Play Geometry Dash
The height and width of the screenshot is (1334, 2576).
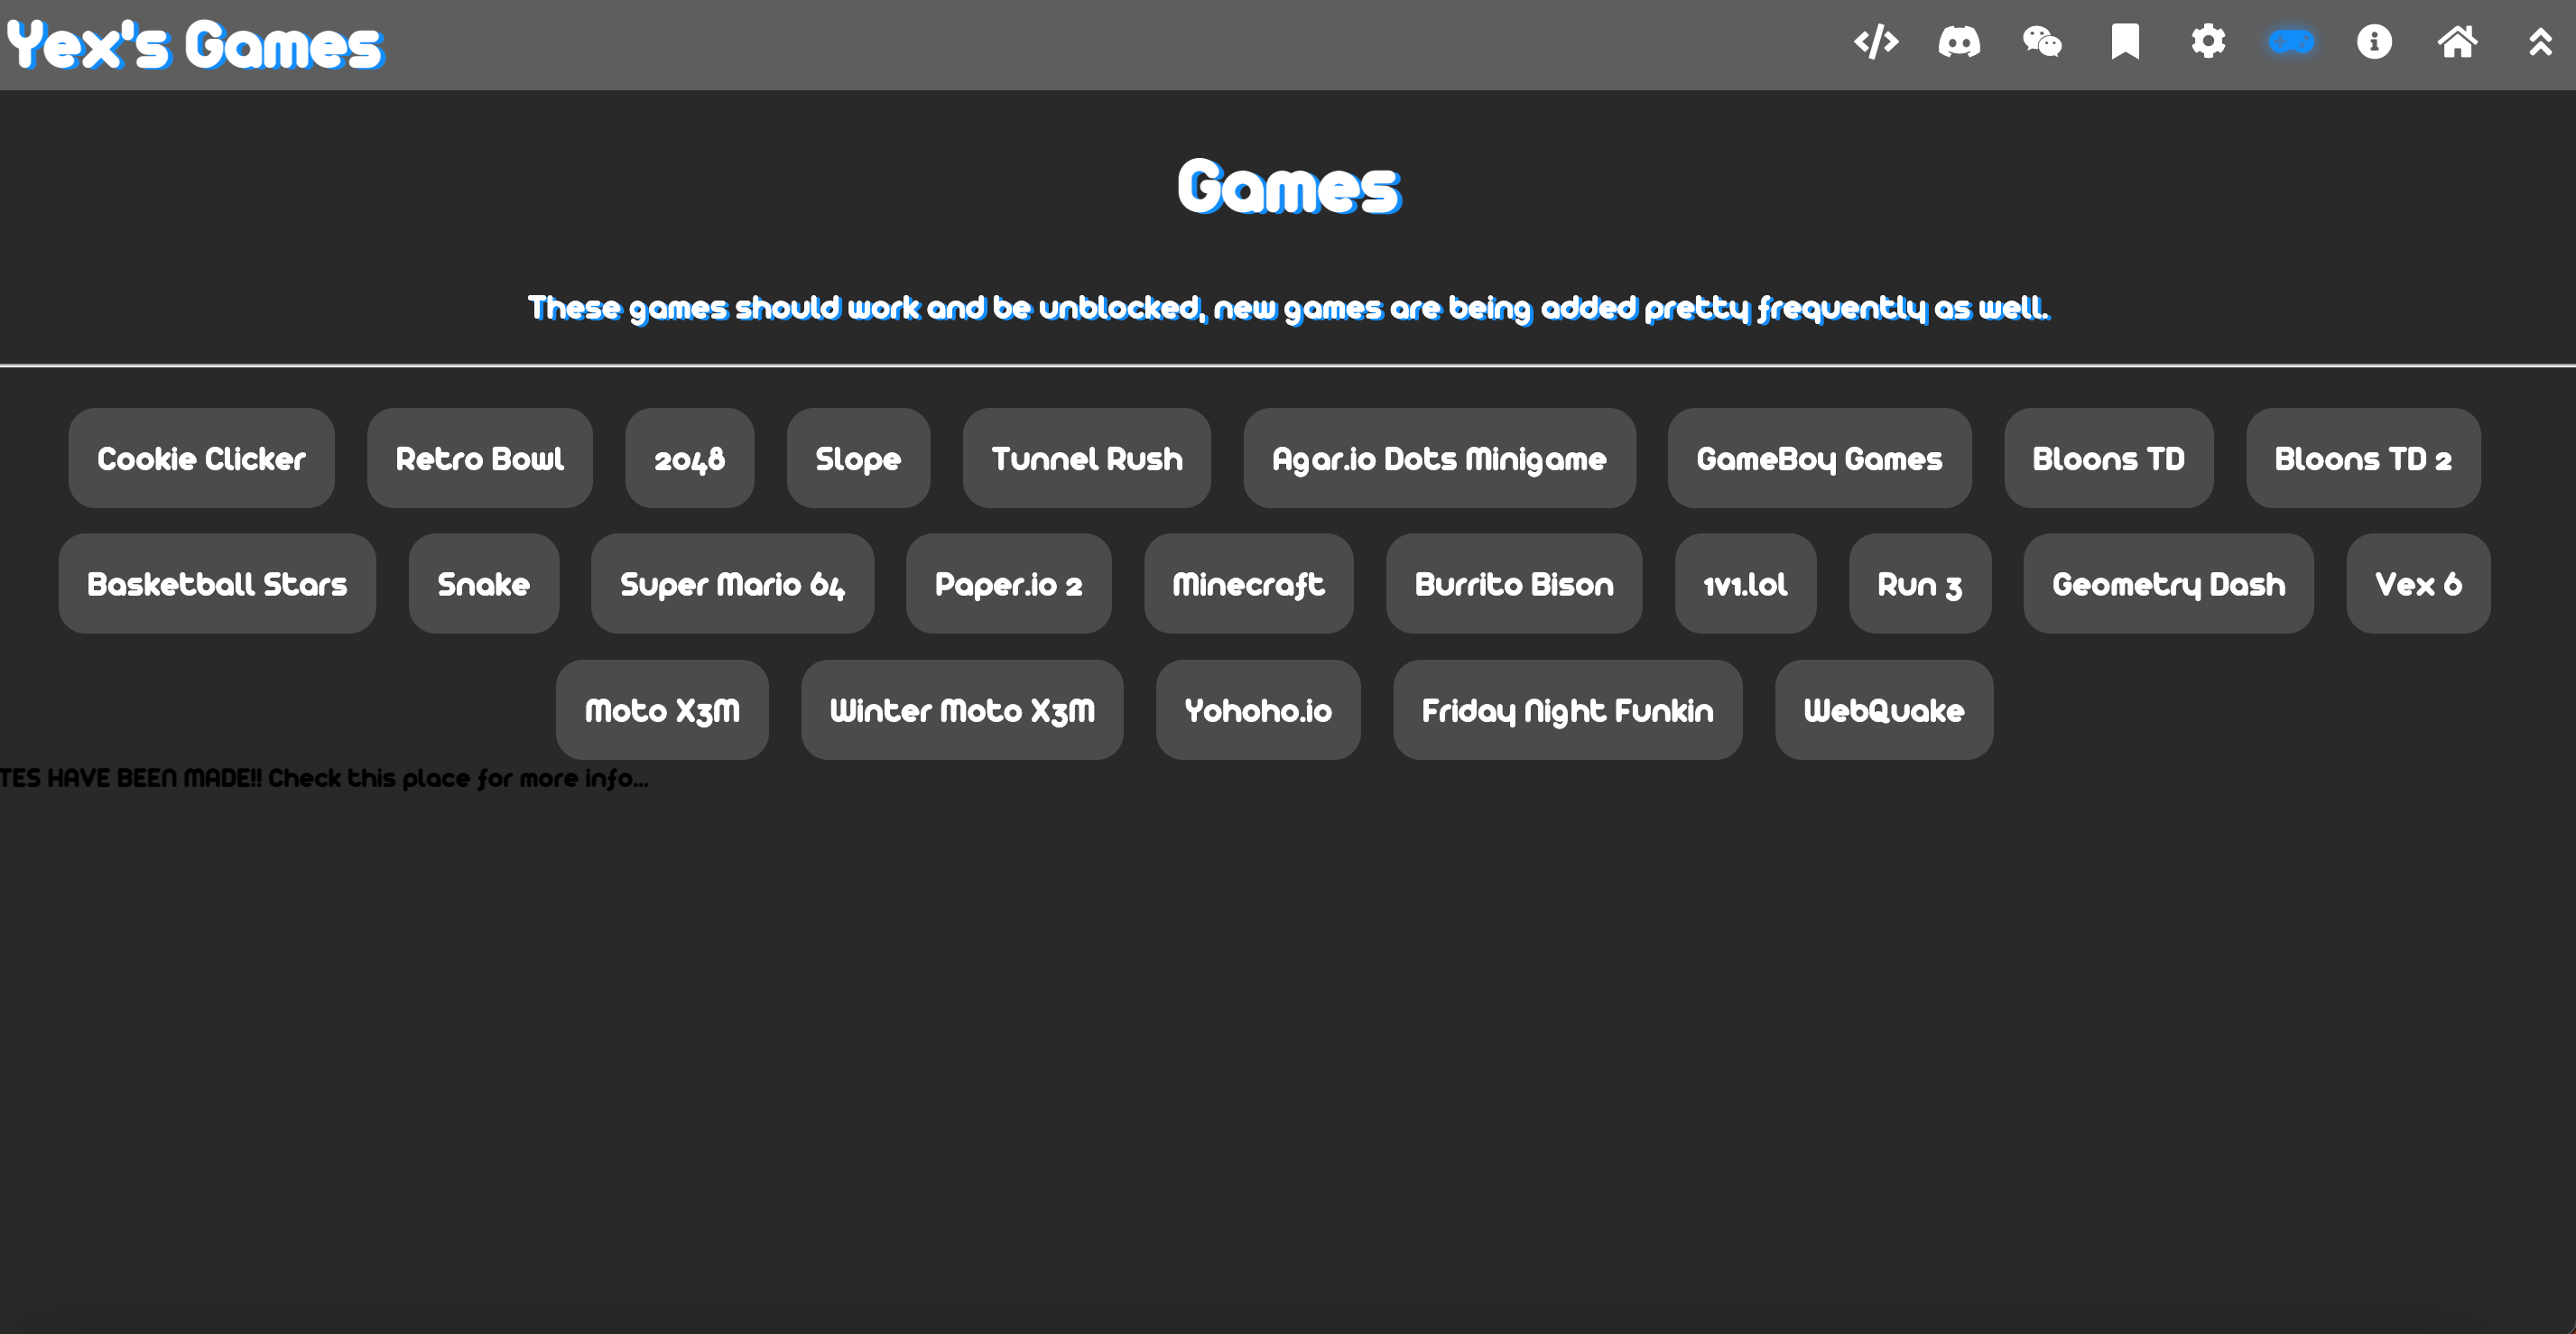[2168, 584]
